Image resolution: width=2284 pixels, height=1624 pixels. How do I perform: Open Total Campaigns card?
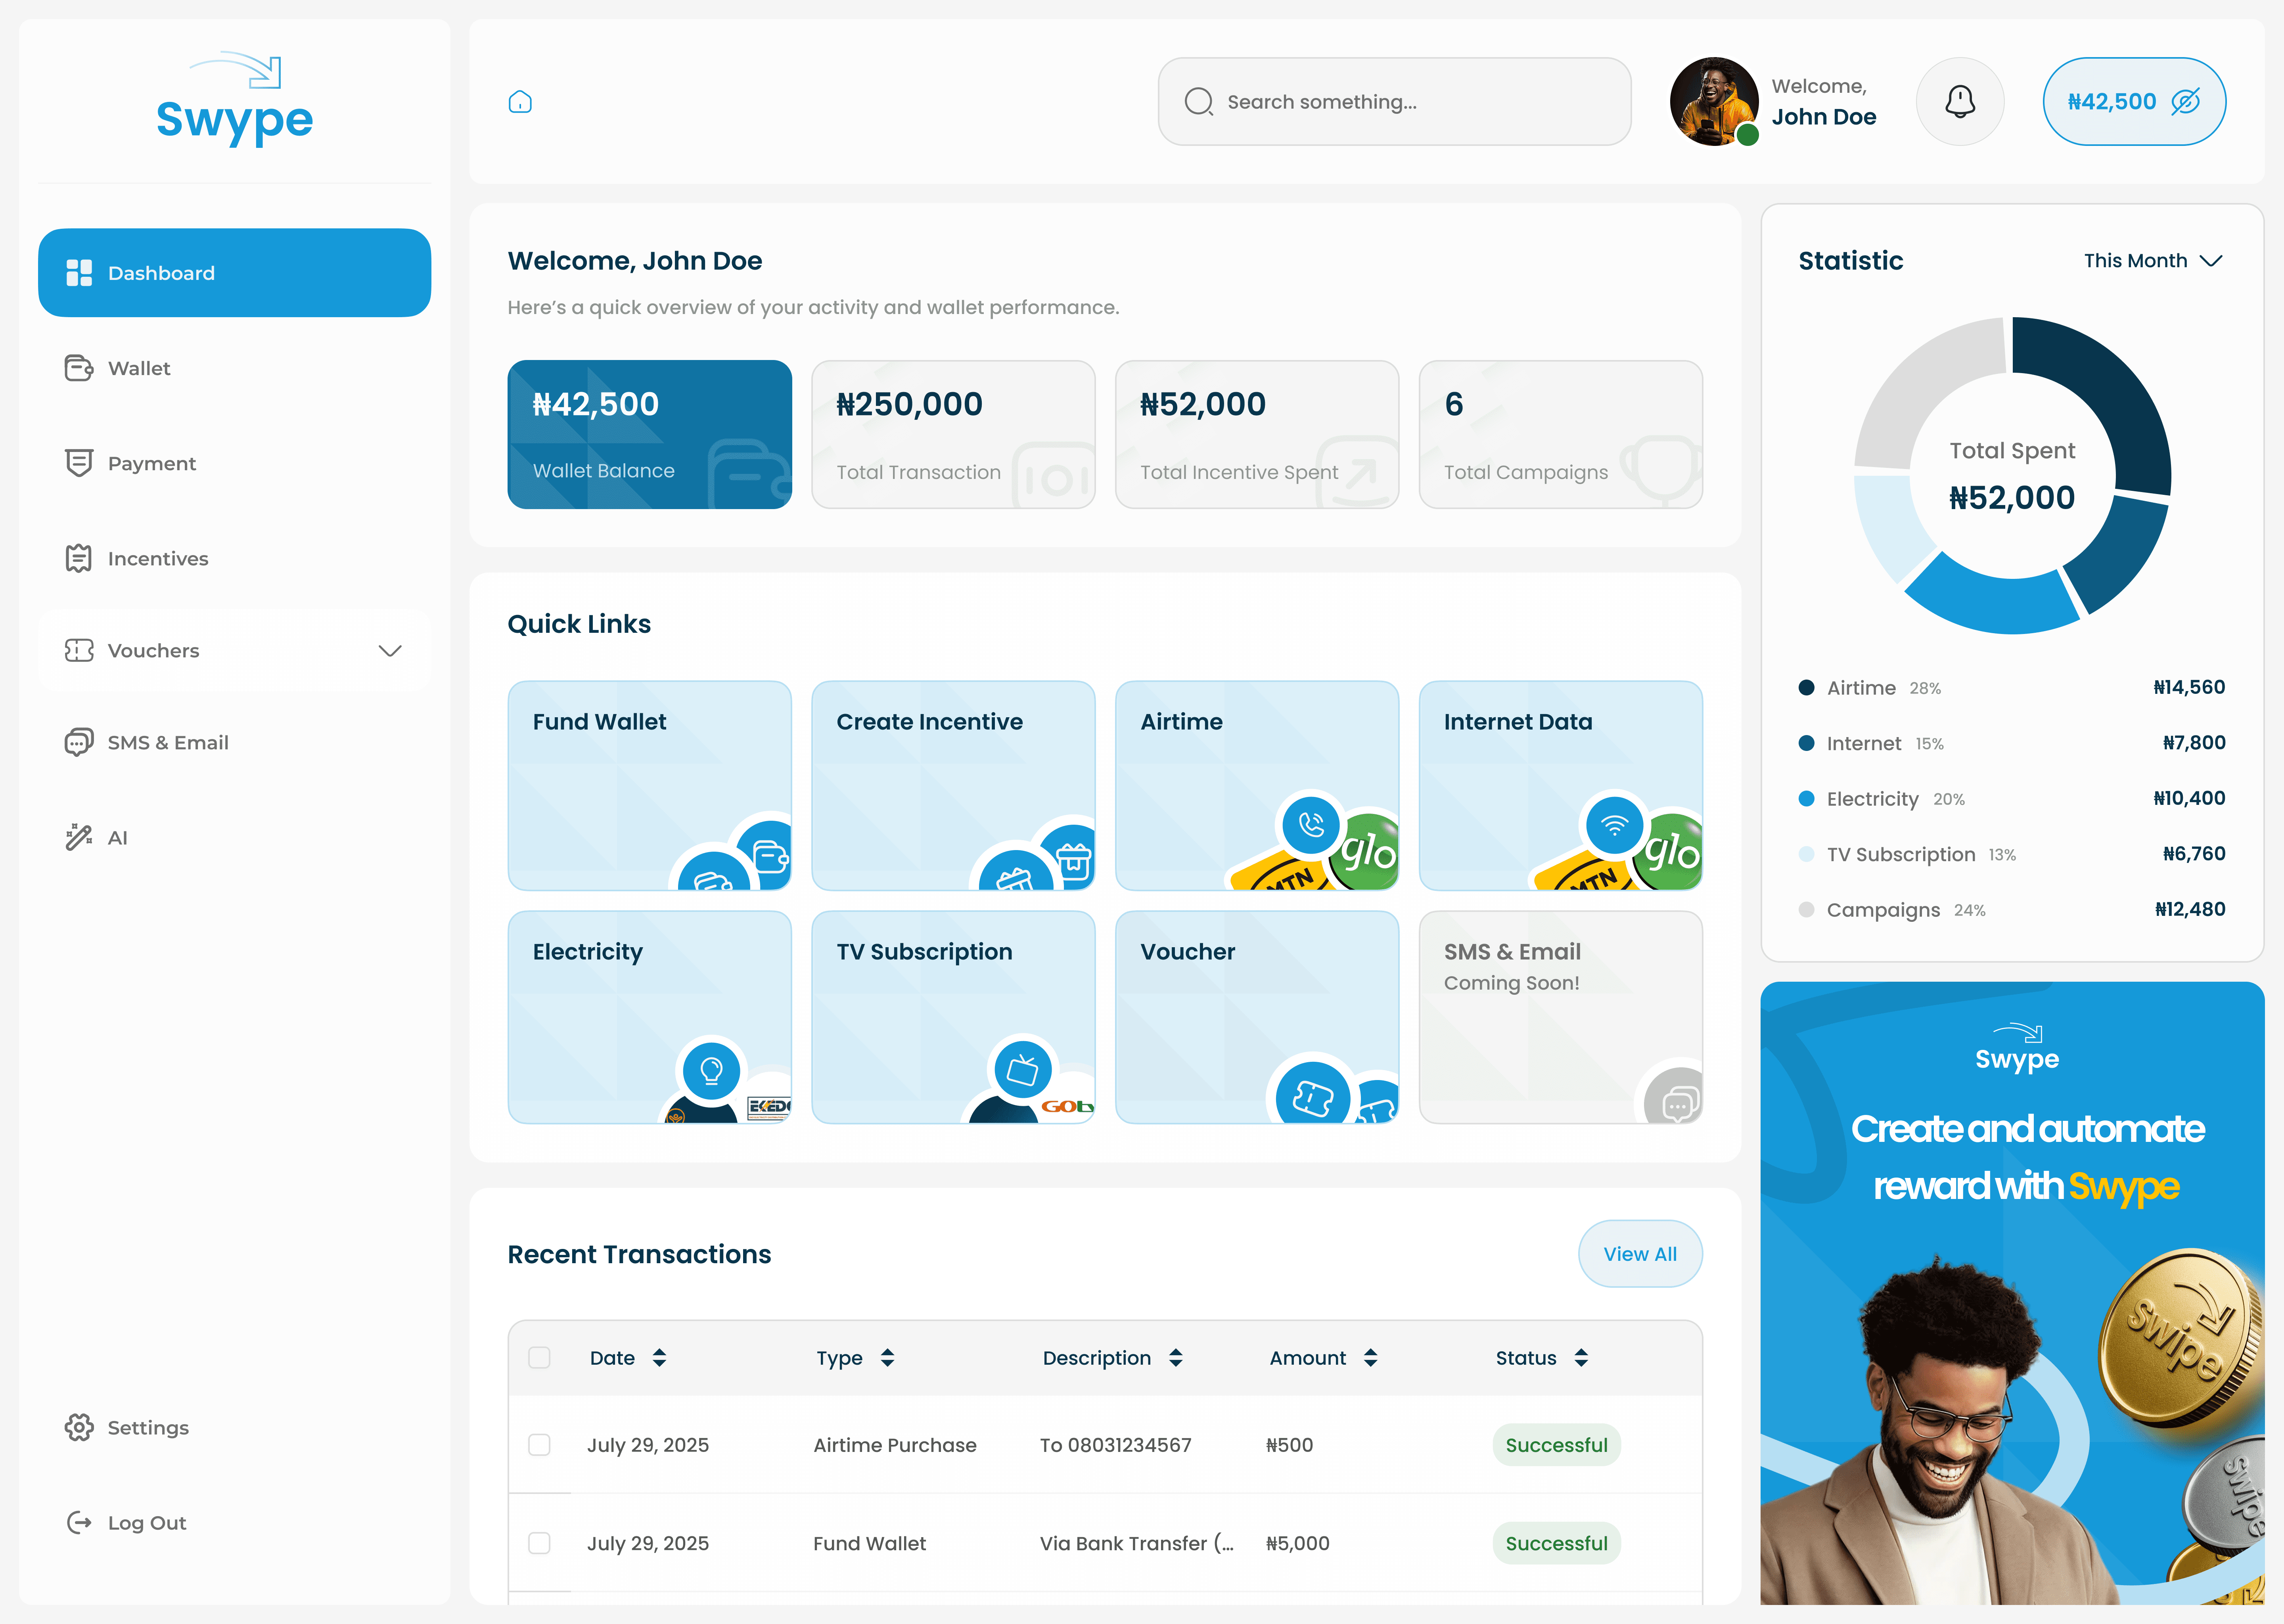(1561, 435)
